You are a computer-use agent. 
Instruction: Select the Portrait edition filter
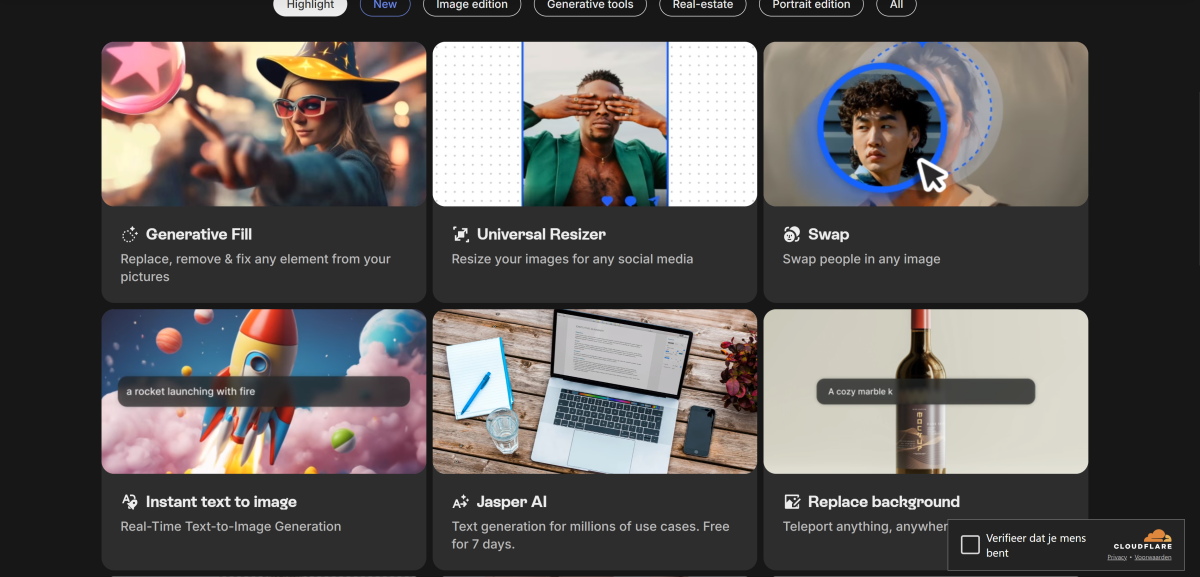pos(811,5)
